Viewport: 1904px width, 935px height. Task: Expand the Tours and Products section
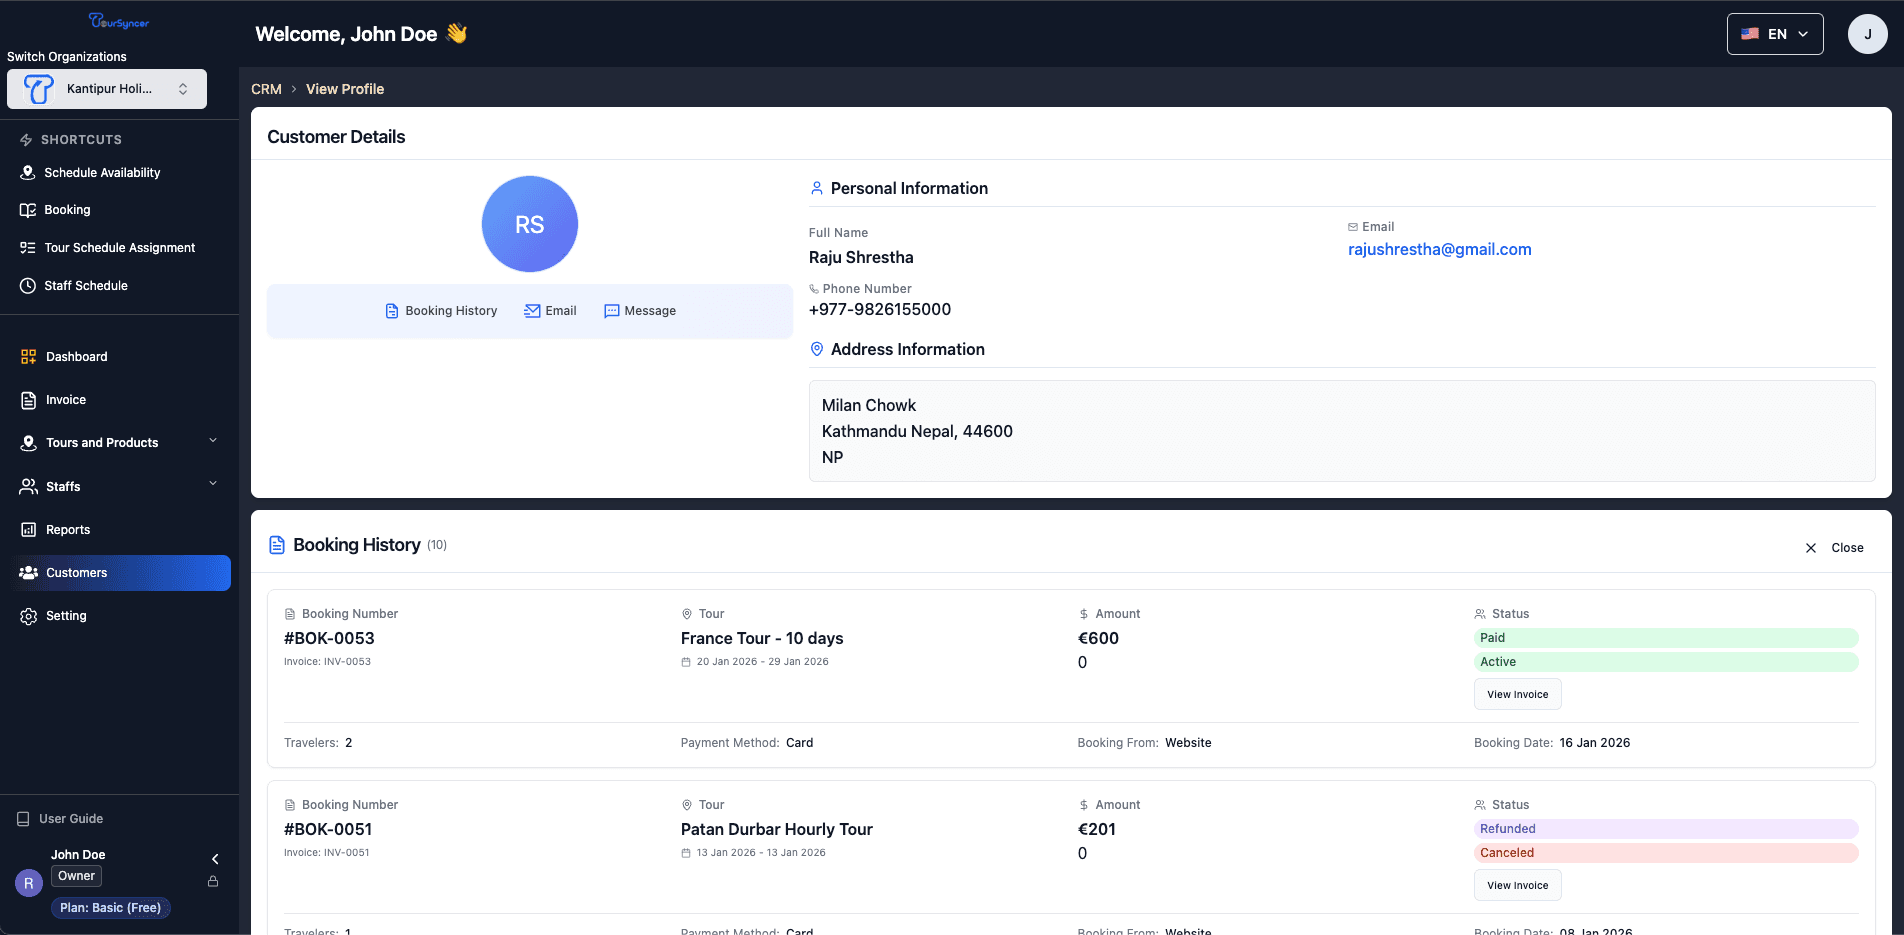tap(213, 440)
